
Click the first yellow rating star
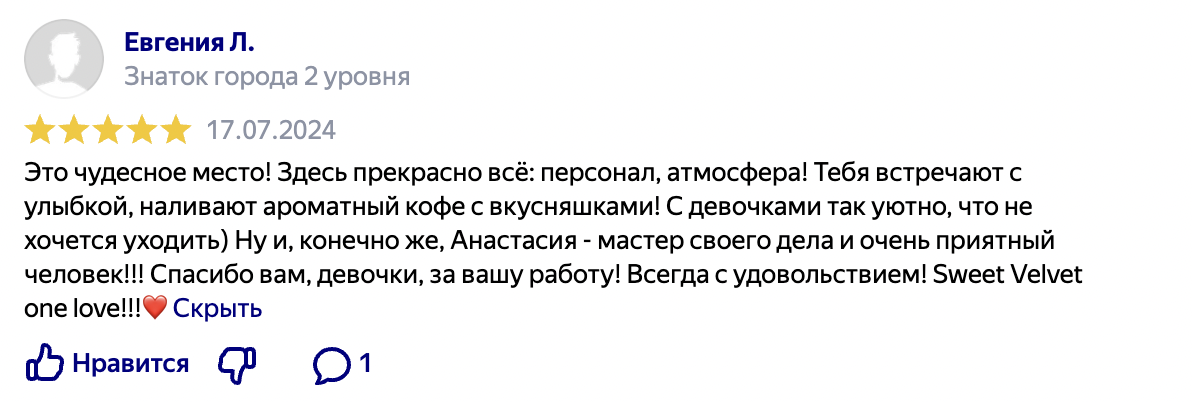39,130
